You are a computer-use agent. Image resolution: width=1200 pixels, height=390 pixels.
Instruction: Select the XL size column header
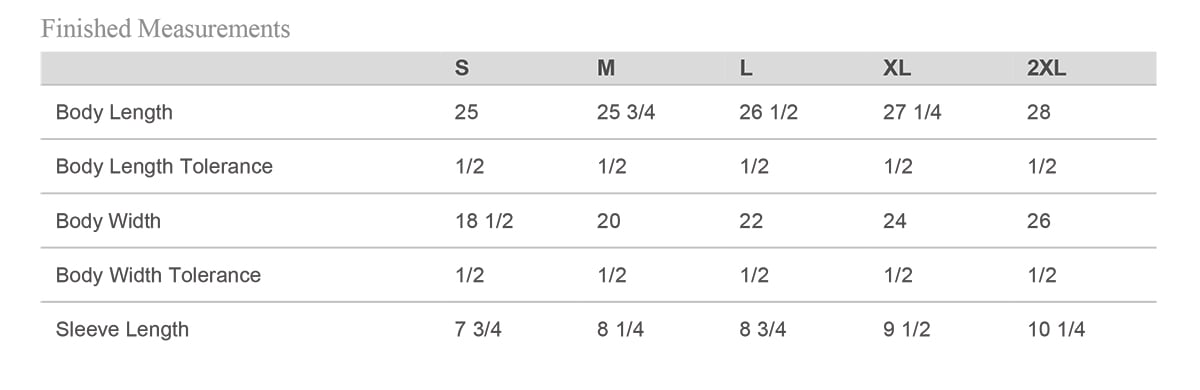tap(897, 69)
